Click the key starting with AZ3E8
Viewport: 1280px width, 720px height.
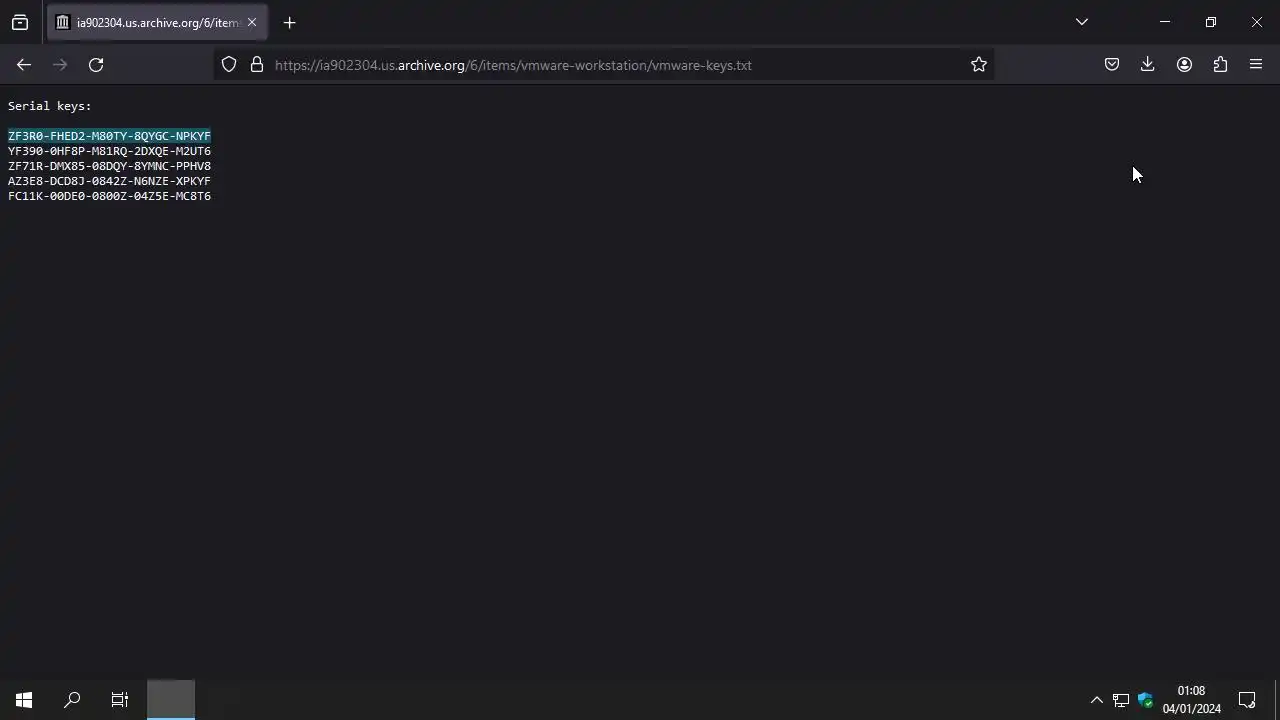click(x=109, y=181)
